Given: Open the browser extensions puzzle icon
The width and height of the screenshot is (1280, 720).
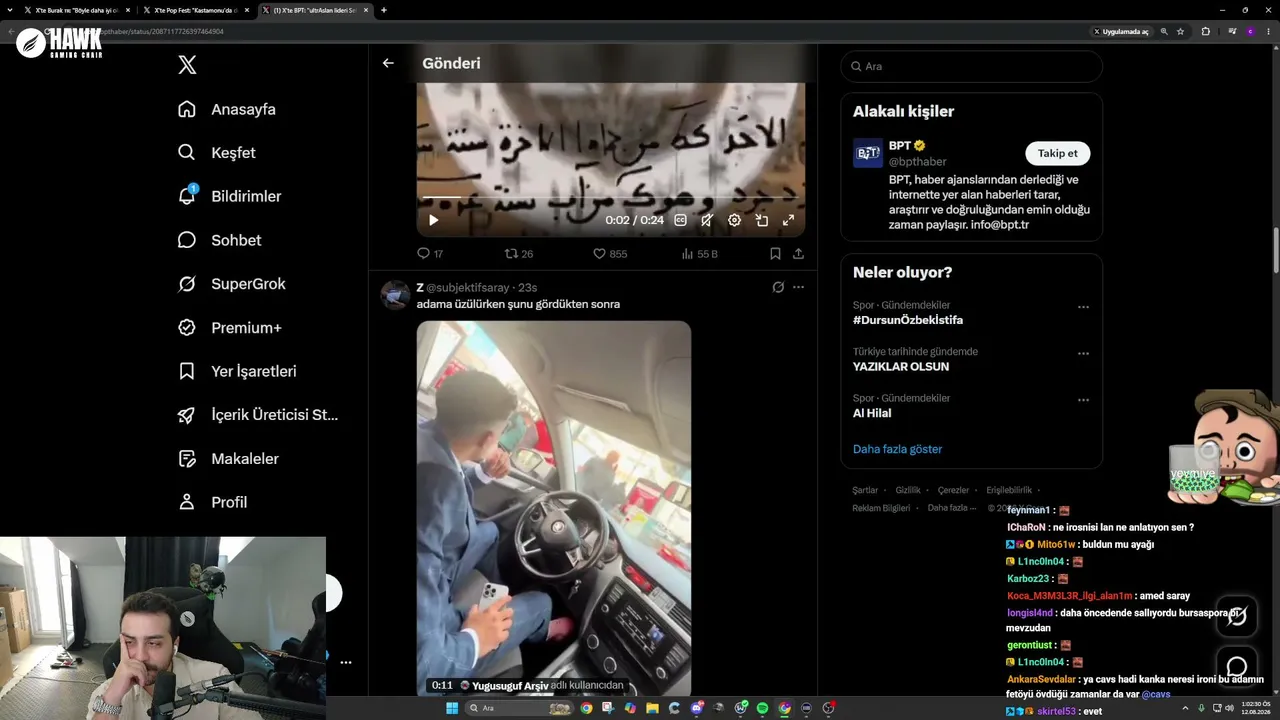Looking at the screenshot, I should [1205, 32].
